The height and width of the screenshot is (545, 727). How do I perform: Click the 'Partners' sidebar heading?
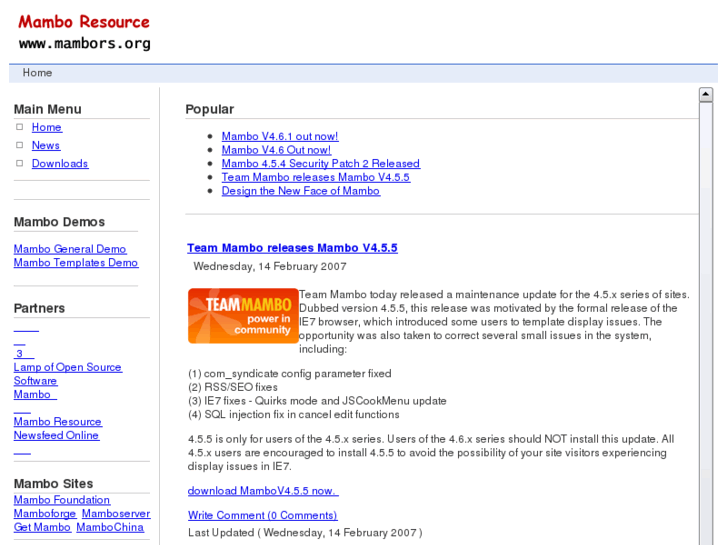pyautogui.click(x=39, y=308)
